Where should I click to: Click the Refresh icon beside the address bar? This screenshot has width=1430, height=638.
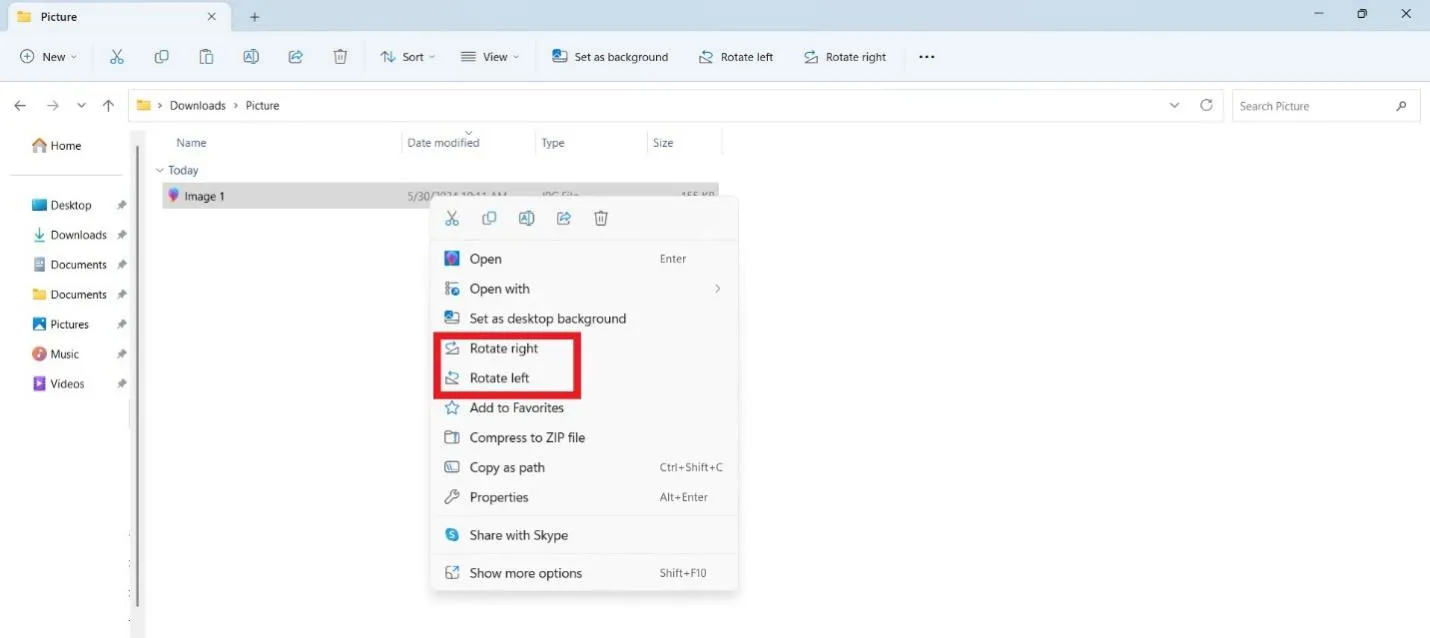point(1206,105)
